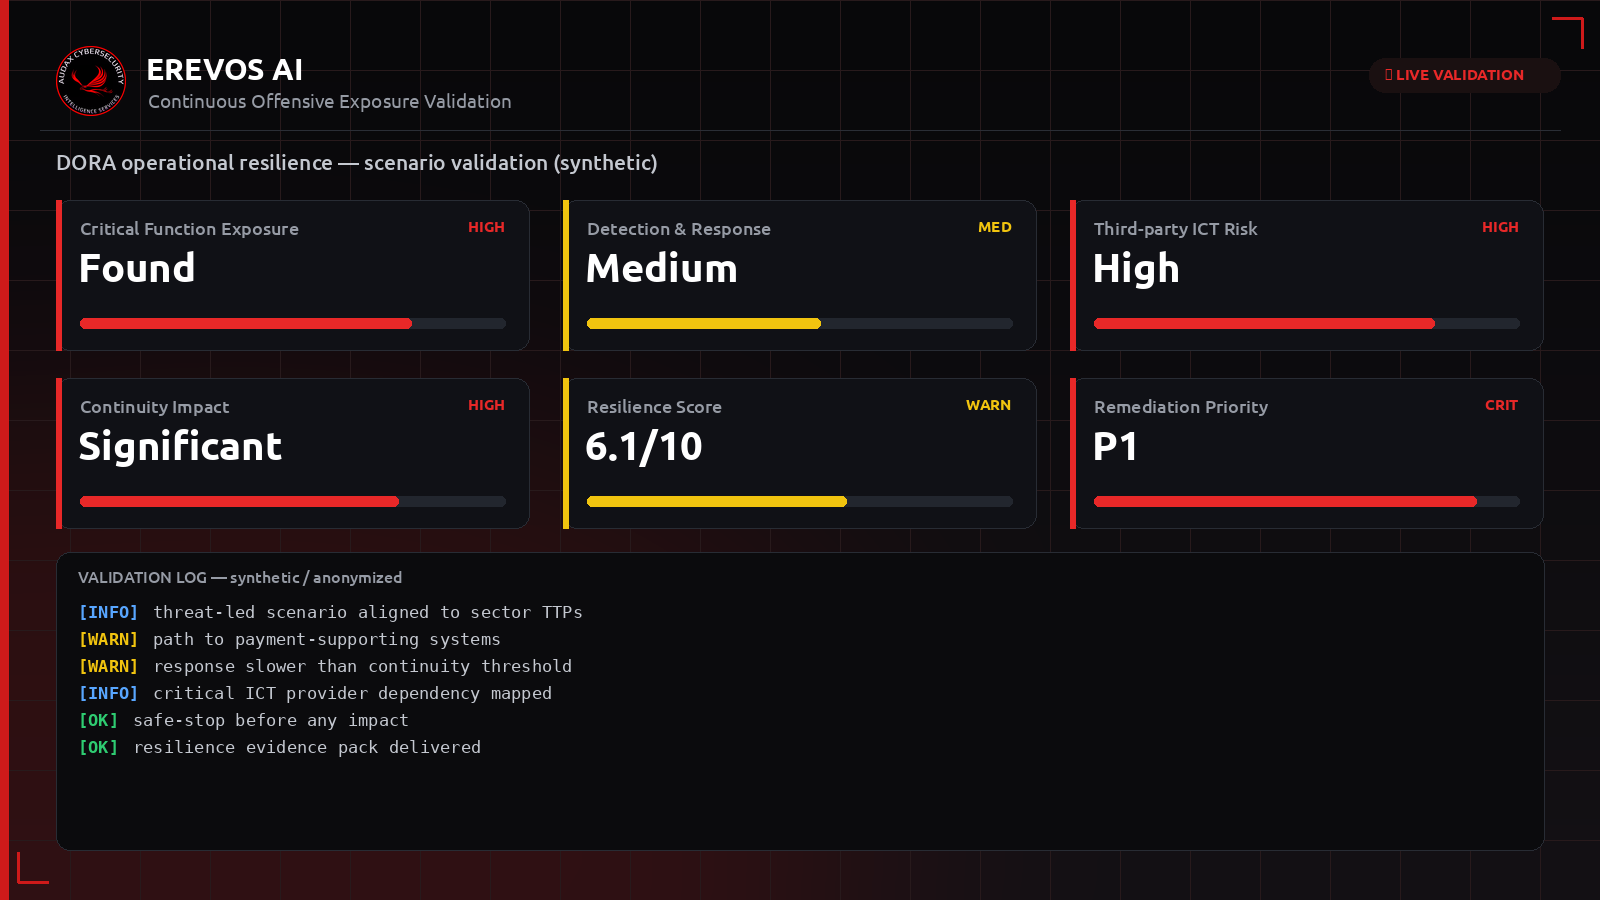The image size is (1600, 900).
Task: Click the Medium value
Action: coord(662,268)
